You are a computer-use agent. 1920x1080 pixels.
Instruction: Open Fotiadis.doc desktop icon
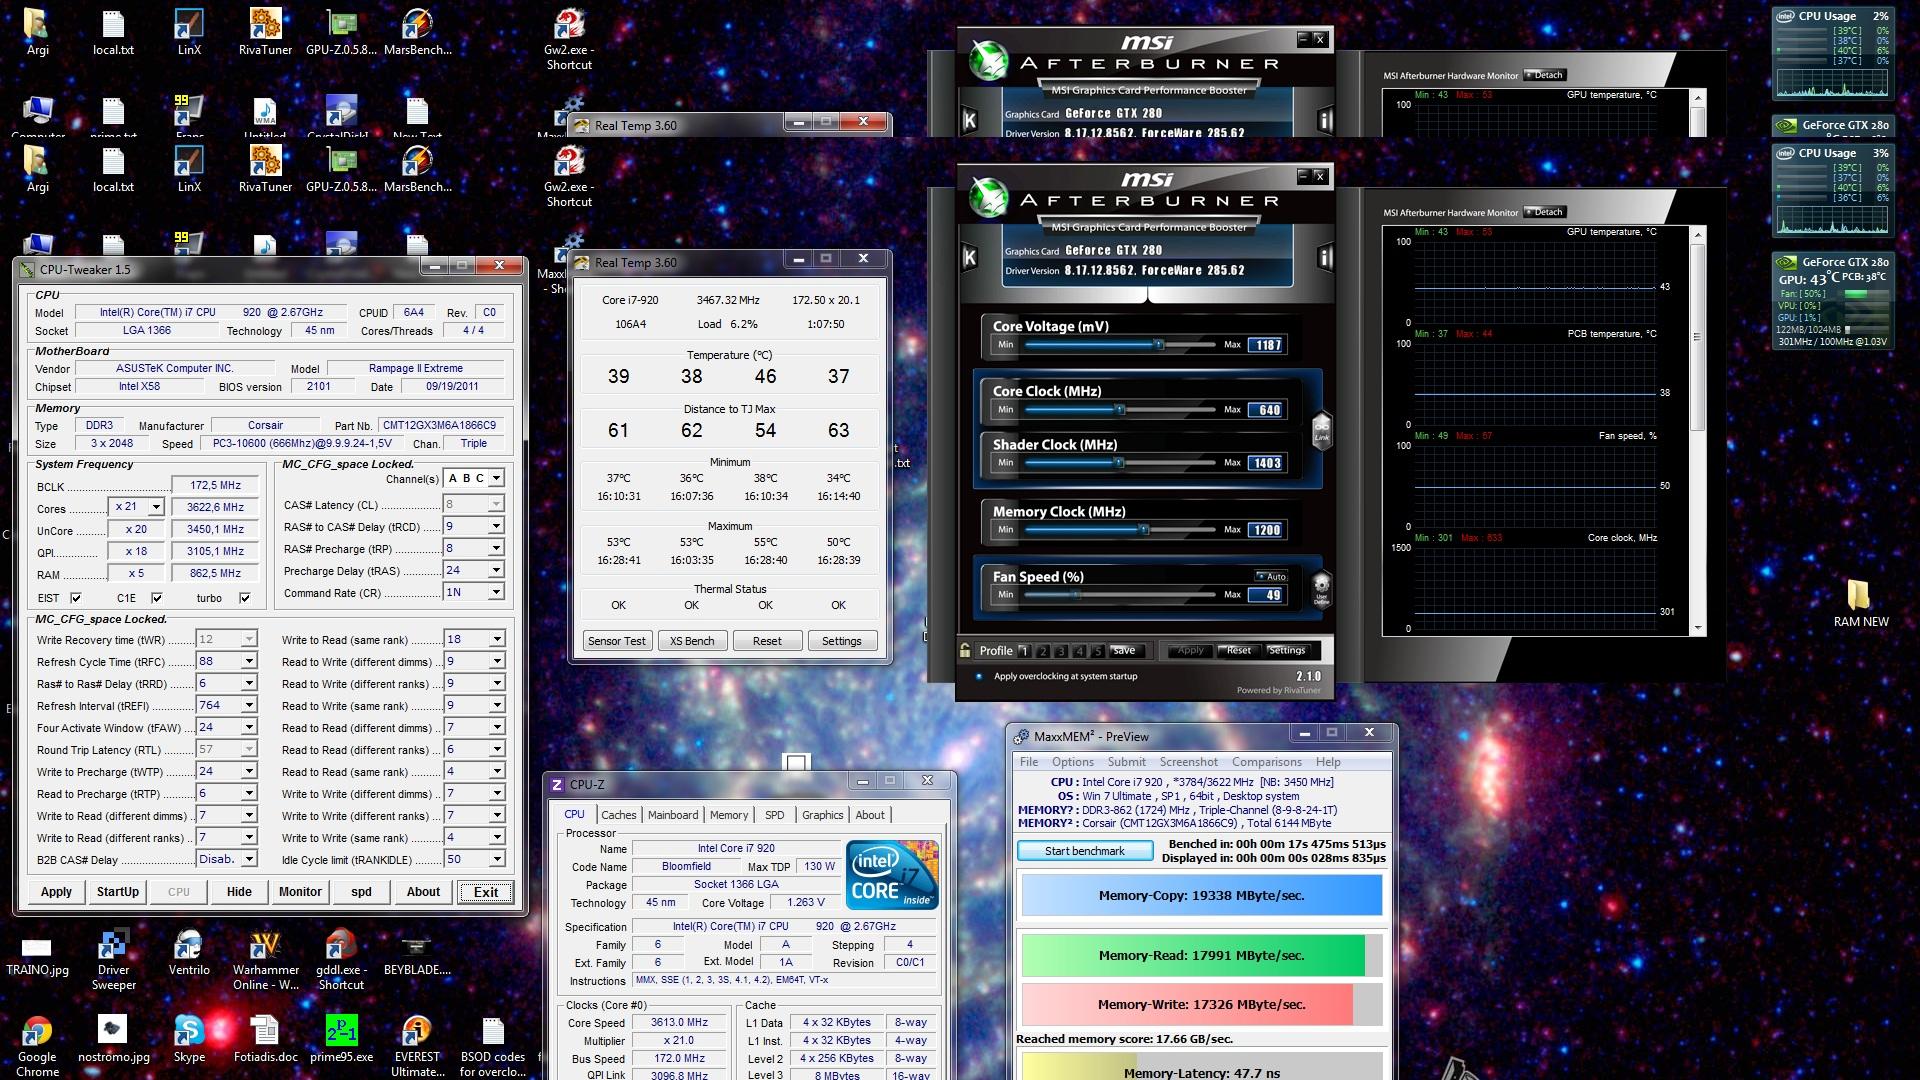(266, 1040)
